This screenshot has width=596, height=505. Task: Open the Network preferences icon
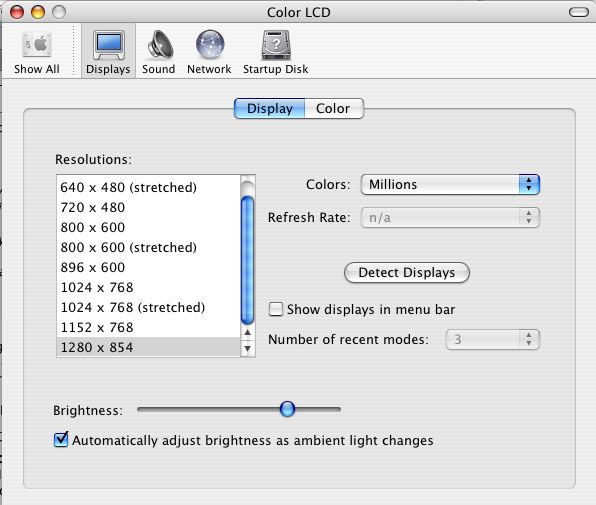tap(209, 53)
